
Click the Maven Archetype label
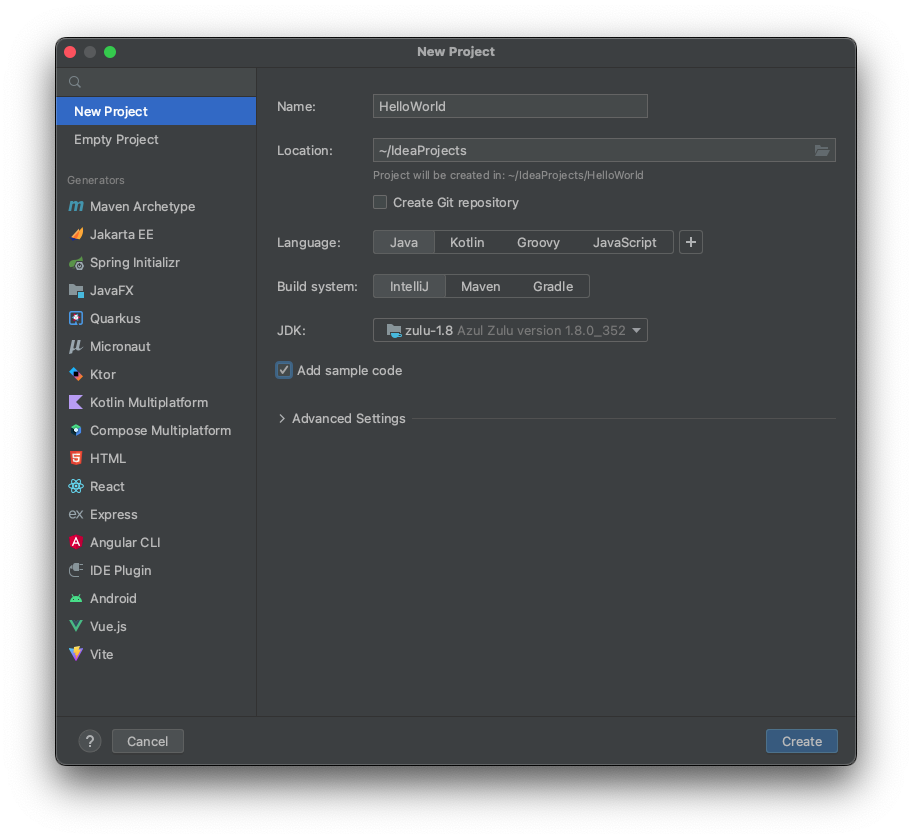142,207
